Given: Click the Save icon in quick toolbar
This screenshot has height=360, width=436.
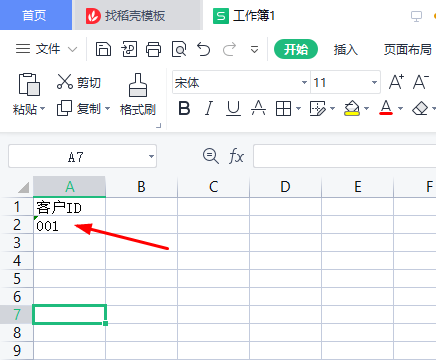Looking at the screenshot, I should tap(103, 49).
